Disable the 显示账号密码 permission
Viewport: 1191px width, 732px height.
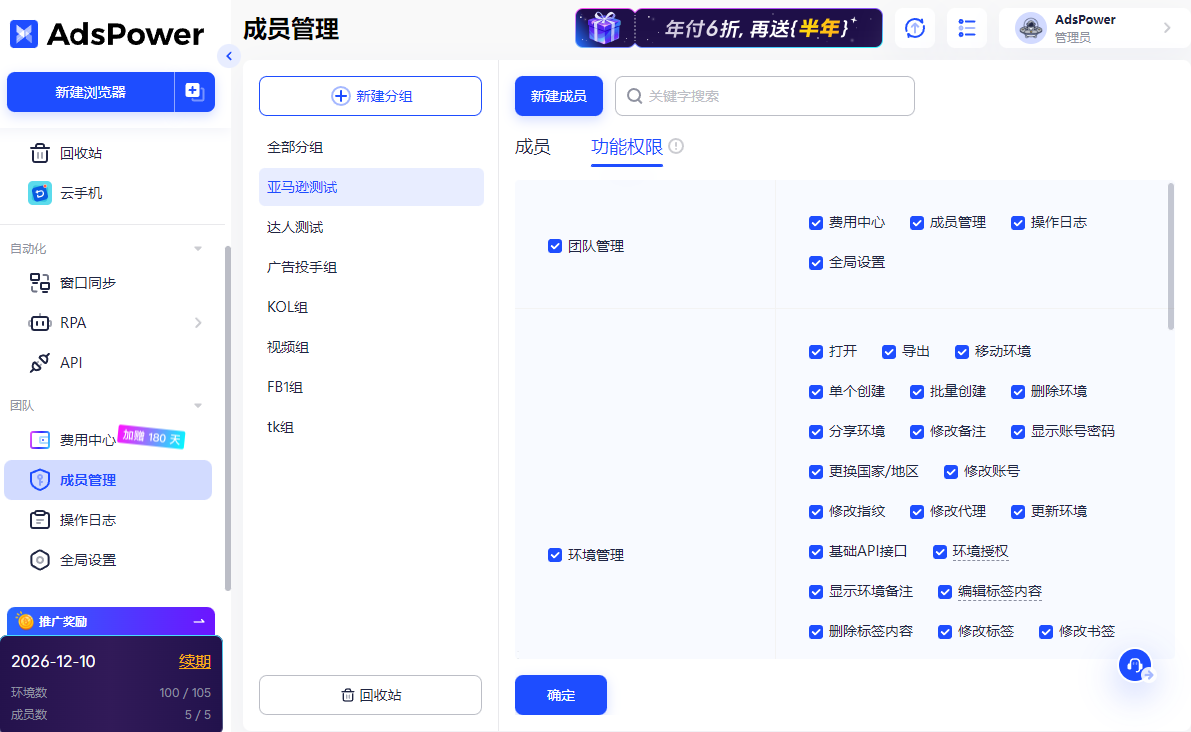tap(1018, 431)
